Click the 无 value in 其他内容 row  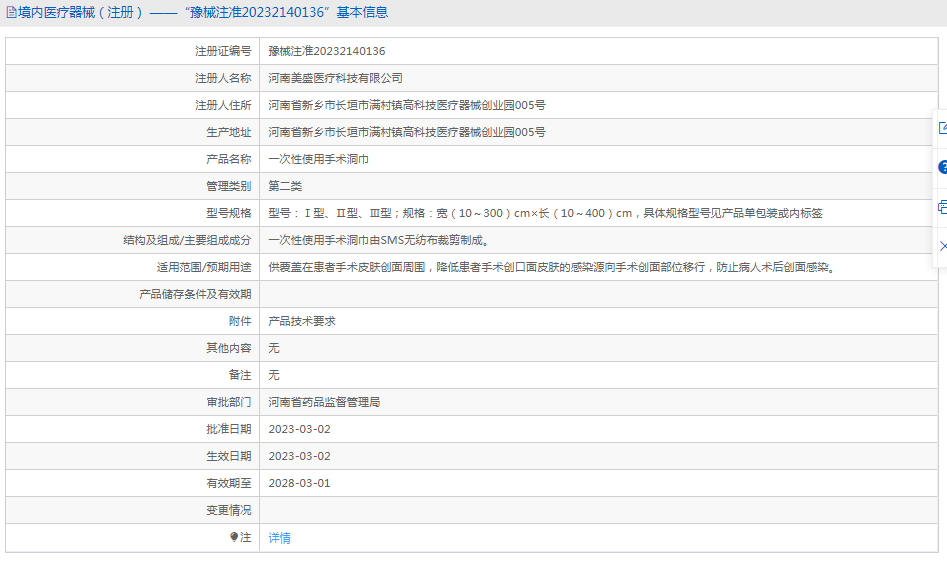click(274, 348)
